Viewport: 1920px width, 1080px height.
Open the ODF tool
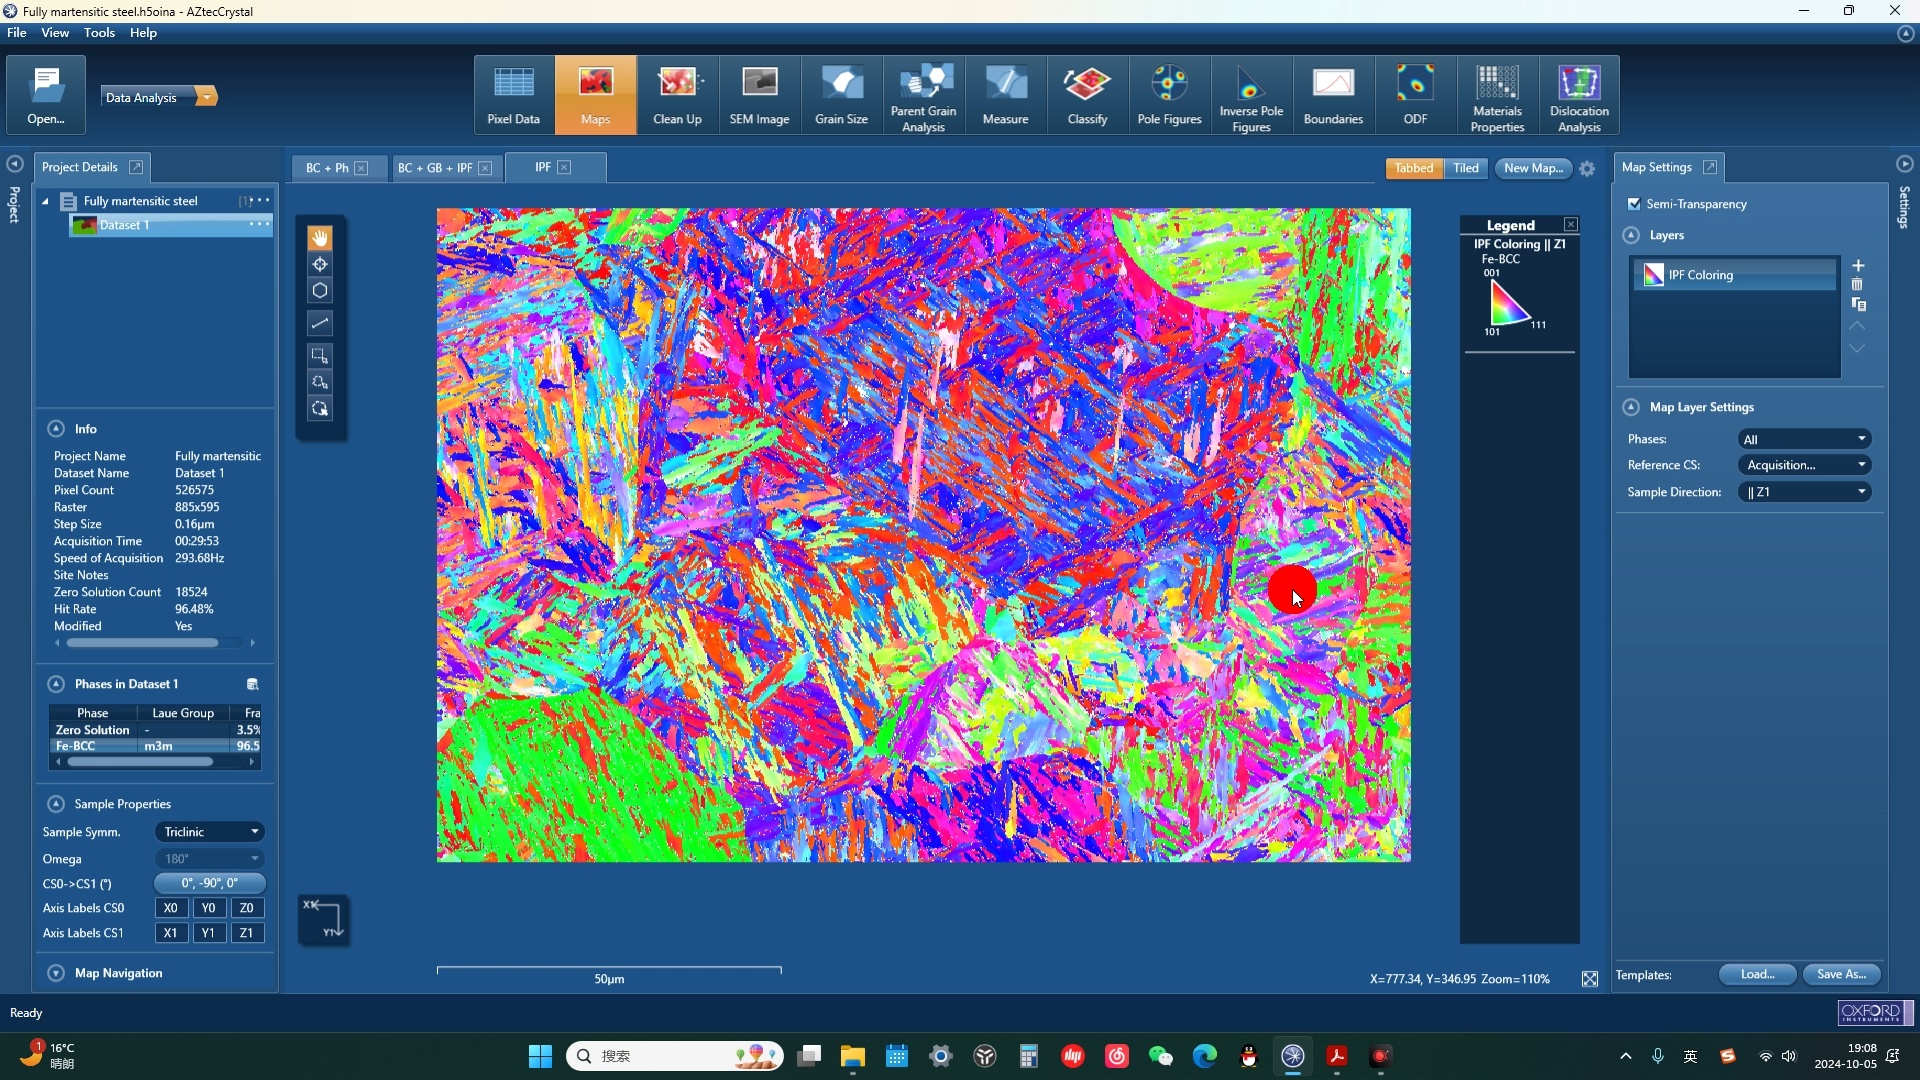tap(1416, 96)
